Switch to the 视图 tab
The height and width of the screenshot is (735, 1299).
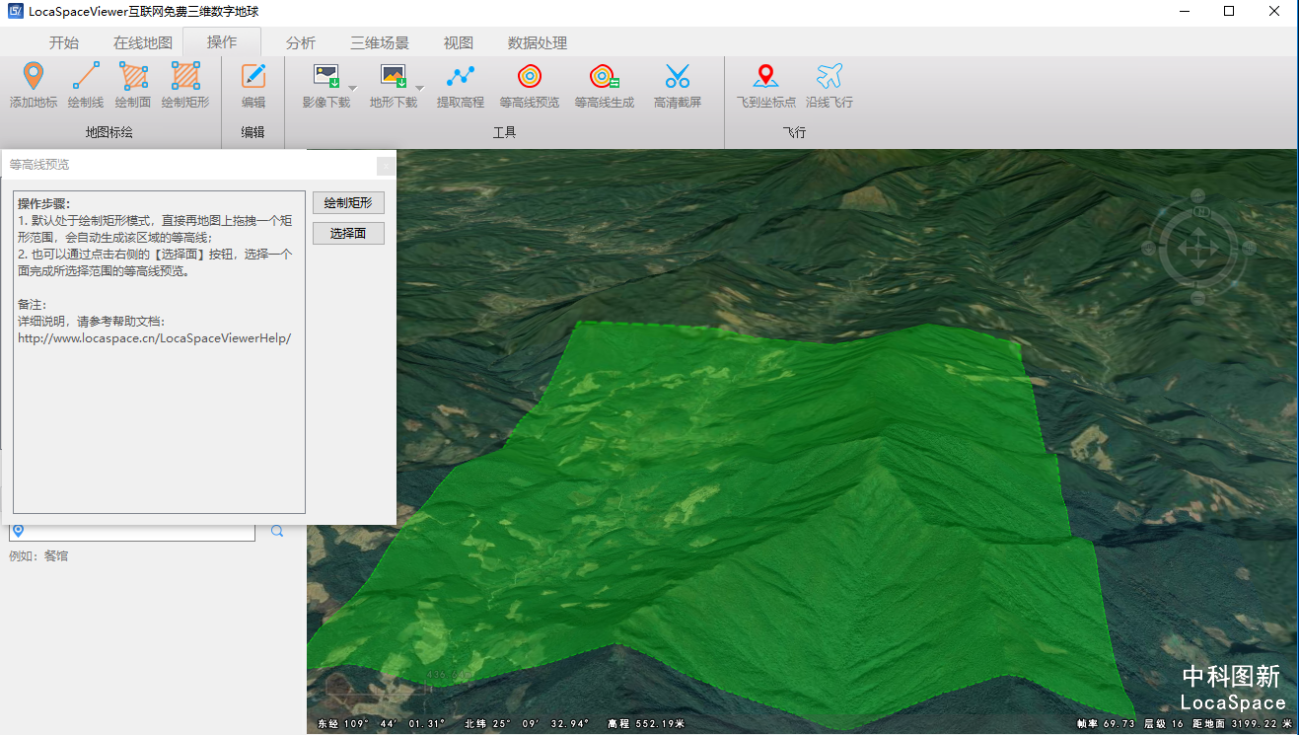pyautogui.click(x=458, y=43)
